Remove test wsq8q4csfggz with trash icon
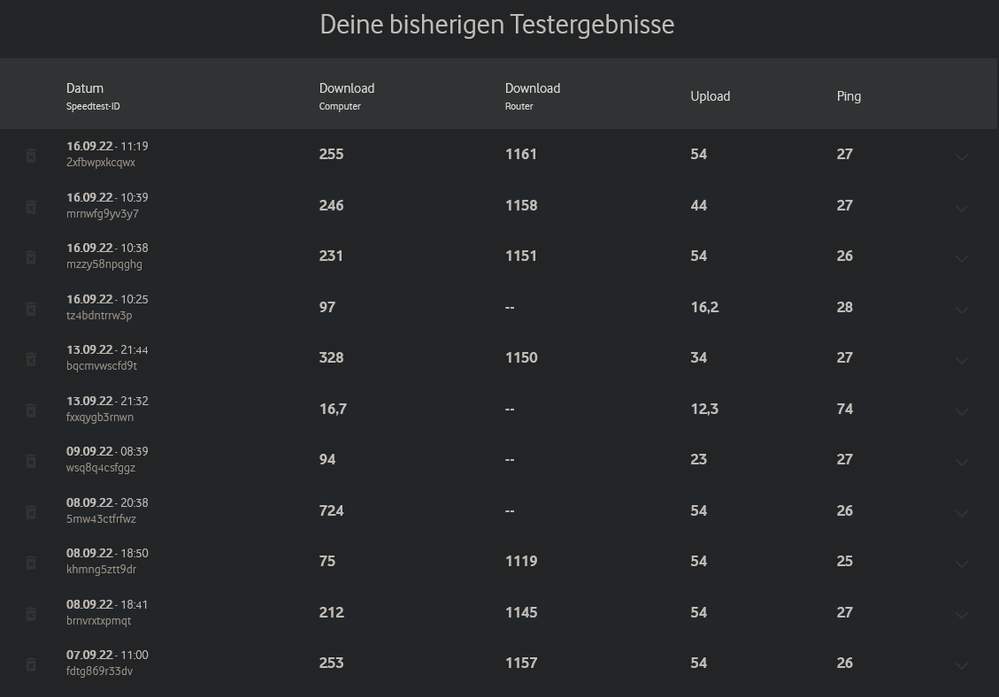The width and height of the screenshot is (999, 697). [31, 461]
